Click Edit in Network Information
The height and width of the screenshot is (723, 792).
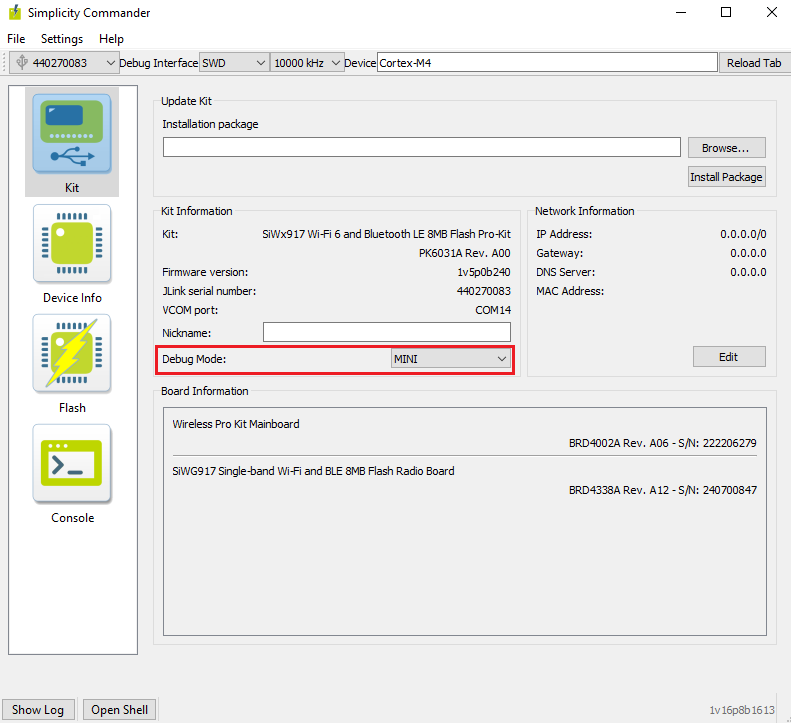(x=729, y=357)
